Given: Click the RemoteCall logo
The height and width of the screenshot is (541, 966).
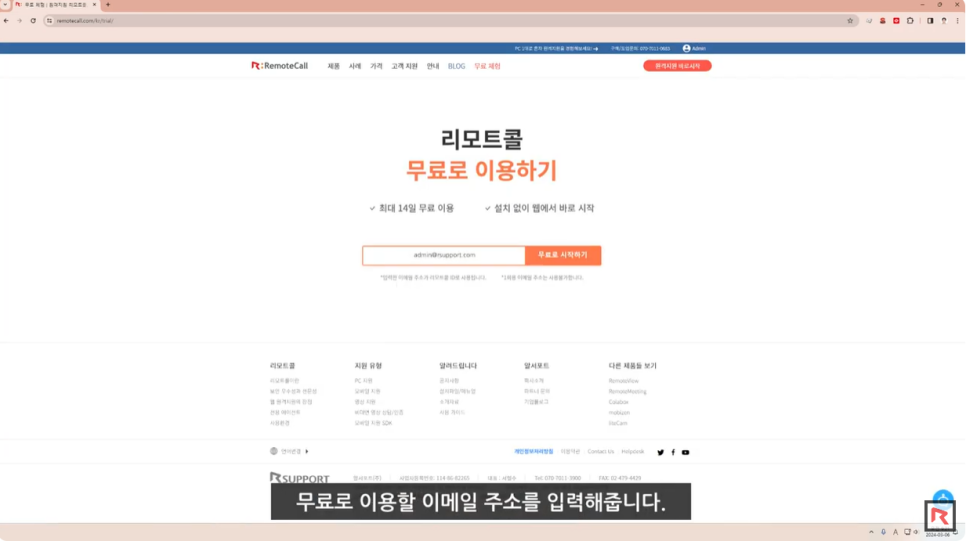Looking at the screenshot, I should tap(279, 66).
